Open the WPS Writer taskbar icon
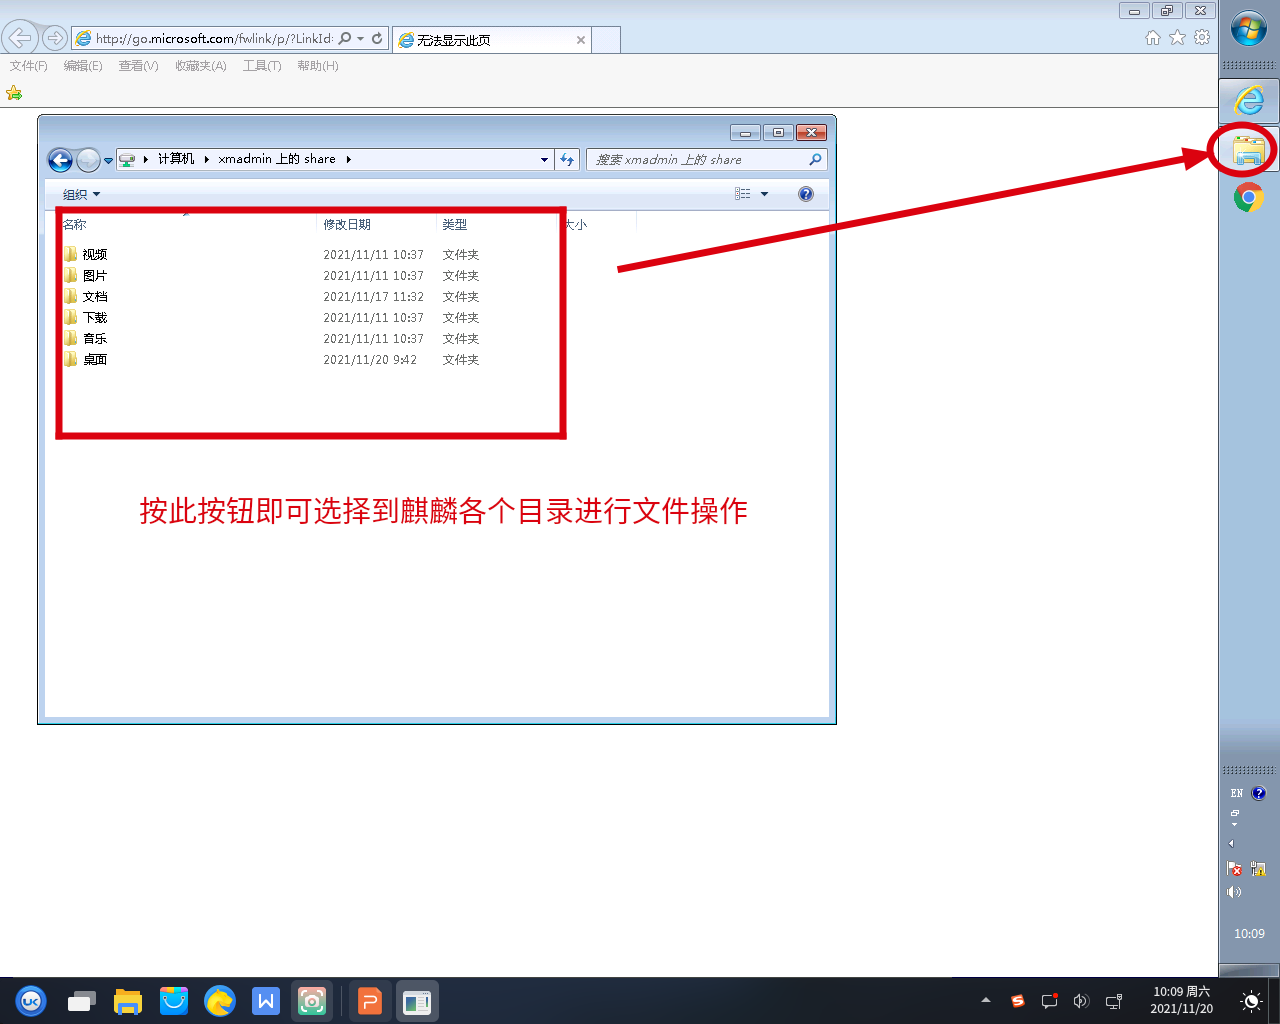This screenshot has width=1280, height=1024. [x=266, y=1001]
